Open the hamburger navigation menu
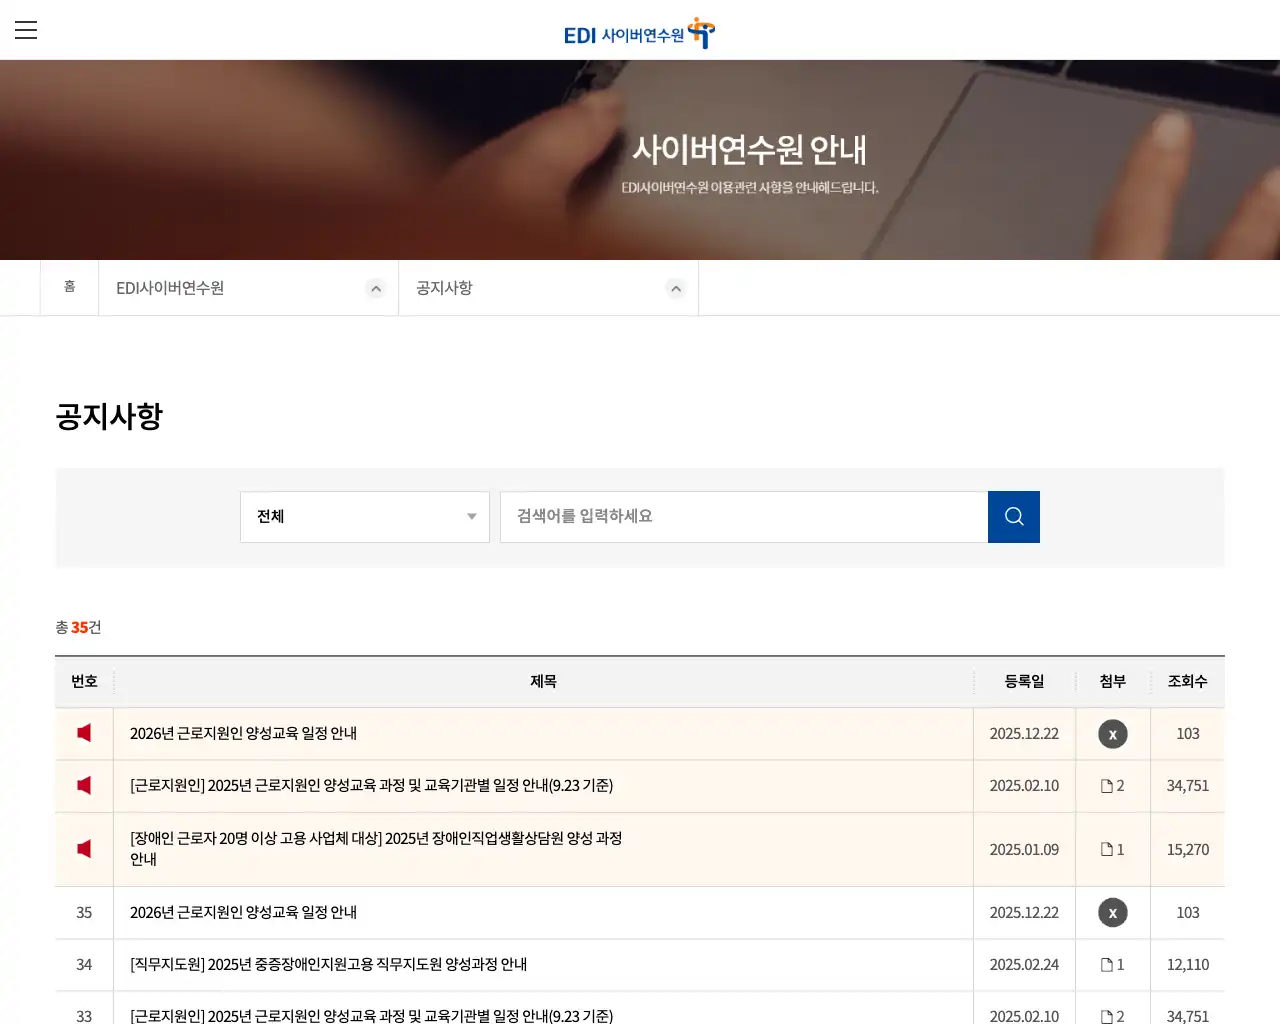Image resolution: width=1280 pixels, height=1024 pixels. click(x=26, y=30)
